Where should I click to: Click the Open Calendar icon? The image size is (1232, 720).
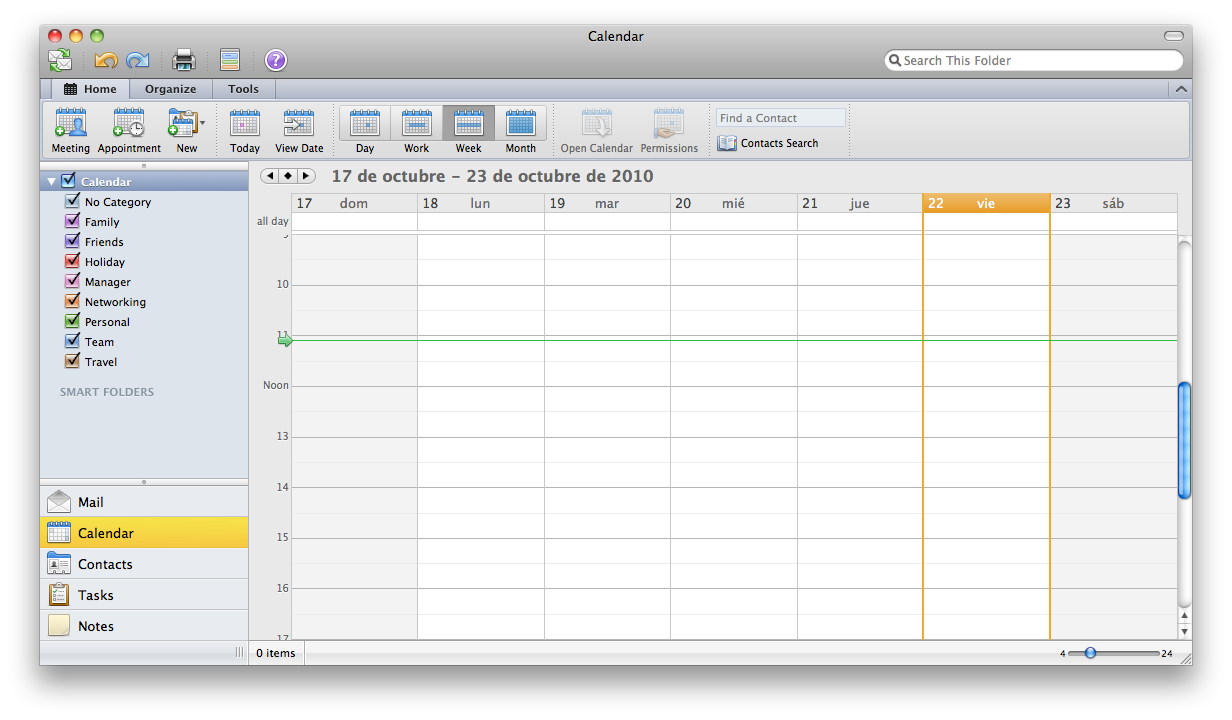tap(597, 123)
